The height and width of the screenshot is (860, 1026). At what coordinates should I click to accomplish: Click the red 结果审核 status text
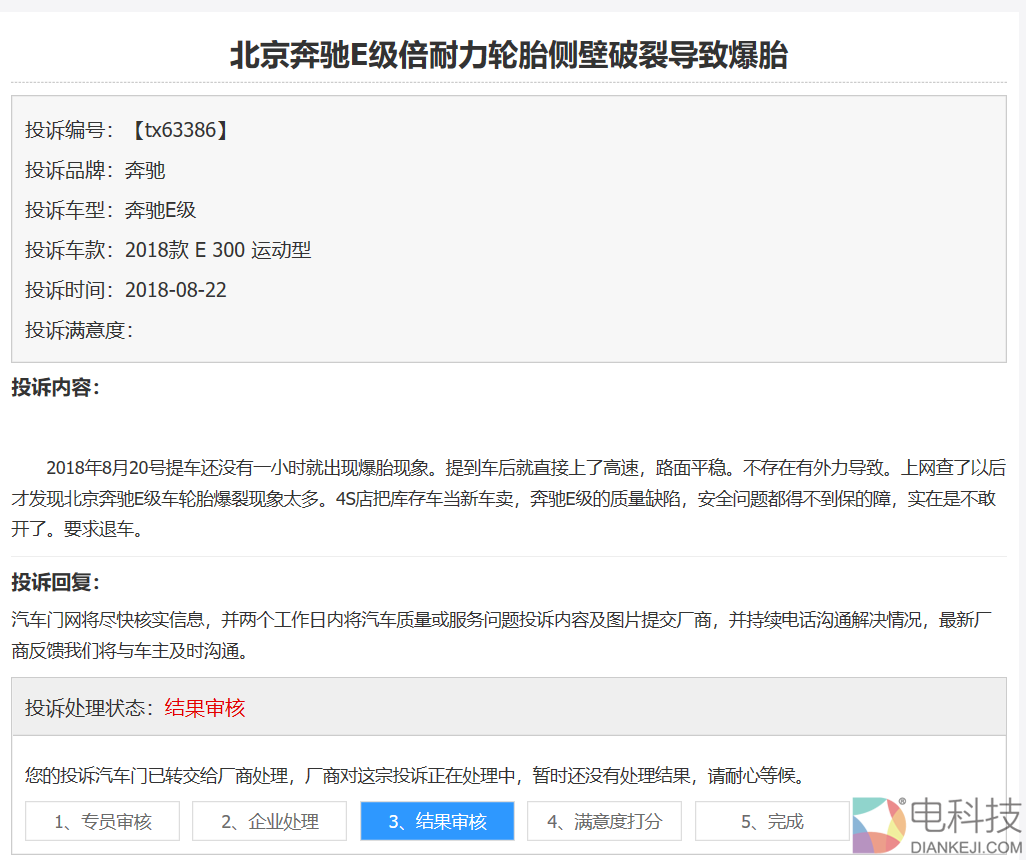click(x=205, y=708)
